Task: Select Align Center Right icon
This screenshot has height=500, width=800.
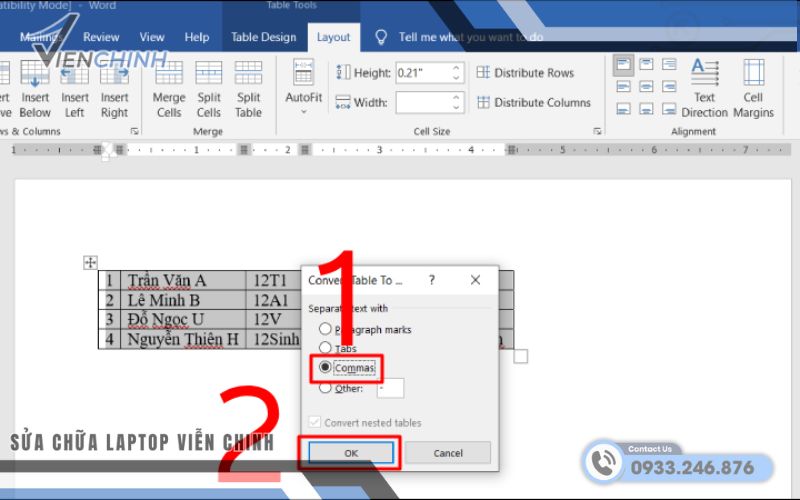Action: 669,87
